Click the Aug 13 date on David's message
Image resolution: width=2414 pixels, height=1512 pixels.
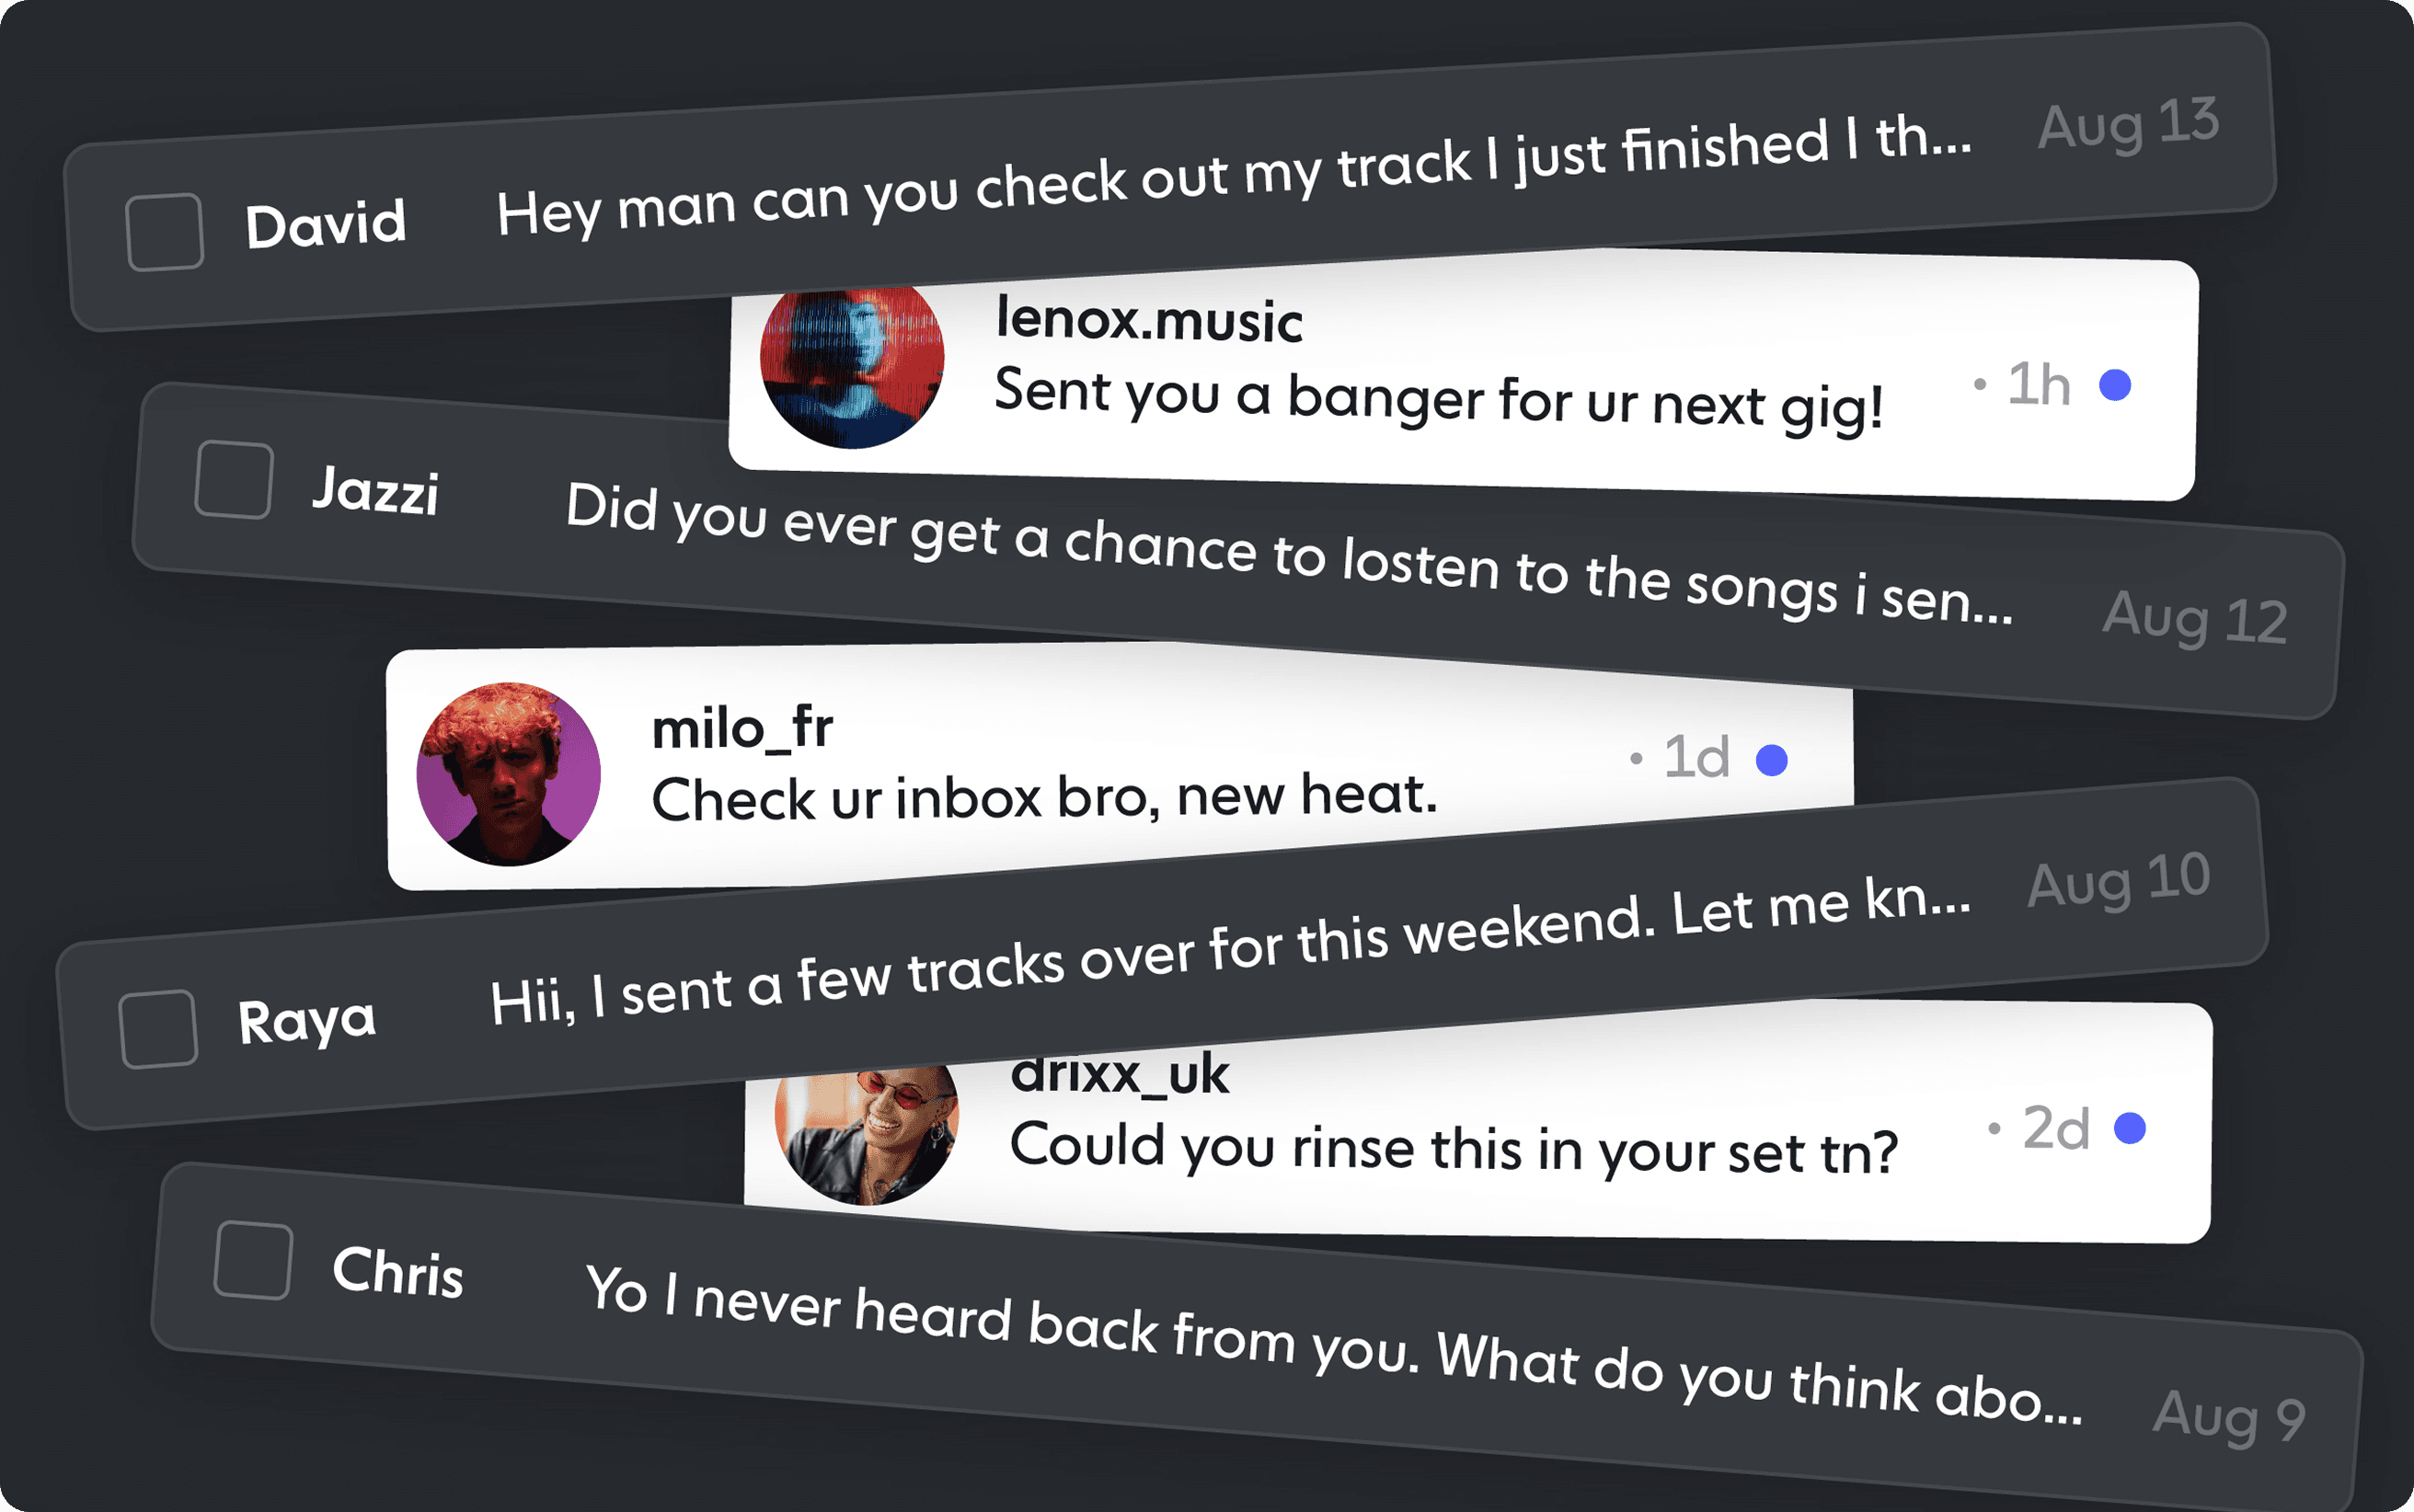pyautogui.click(x=2128, y=124)
